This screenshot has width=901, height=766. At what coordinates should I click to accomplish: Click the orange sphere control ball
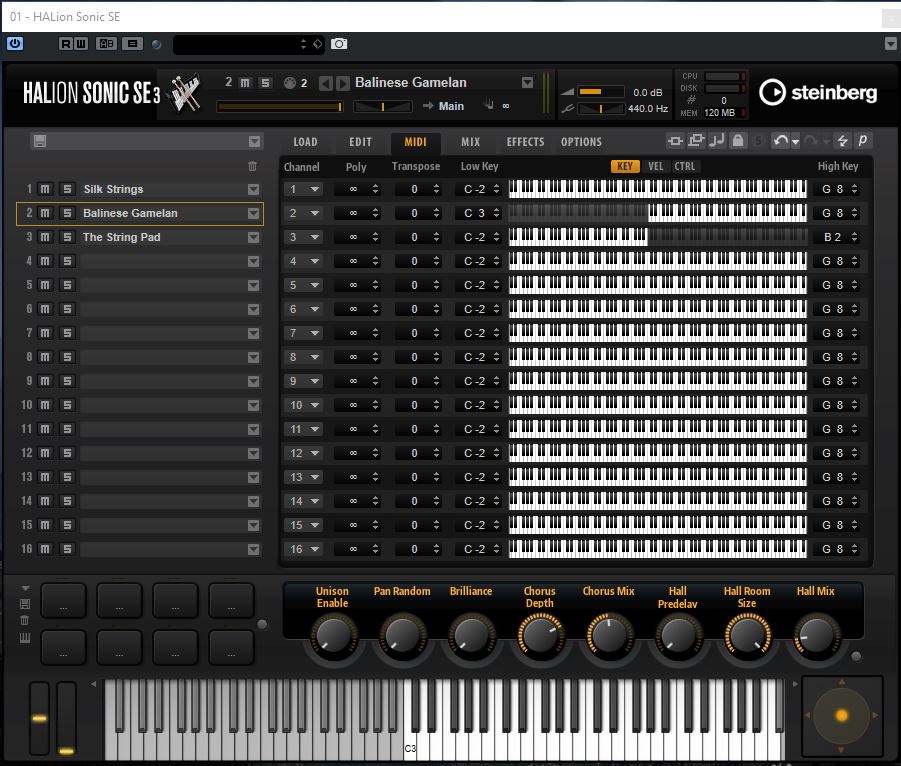tap(842, 715)
